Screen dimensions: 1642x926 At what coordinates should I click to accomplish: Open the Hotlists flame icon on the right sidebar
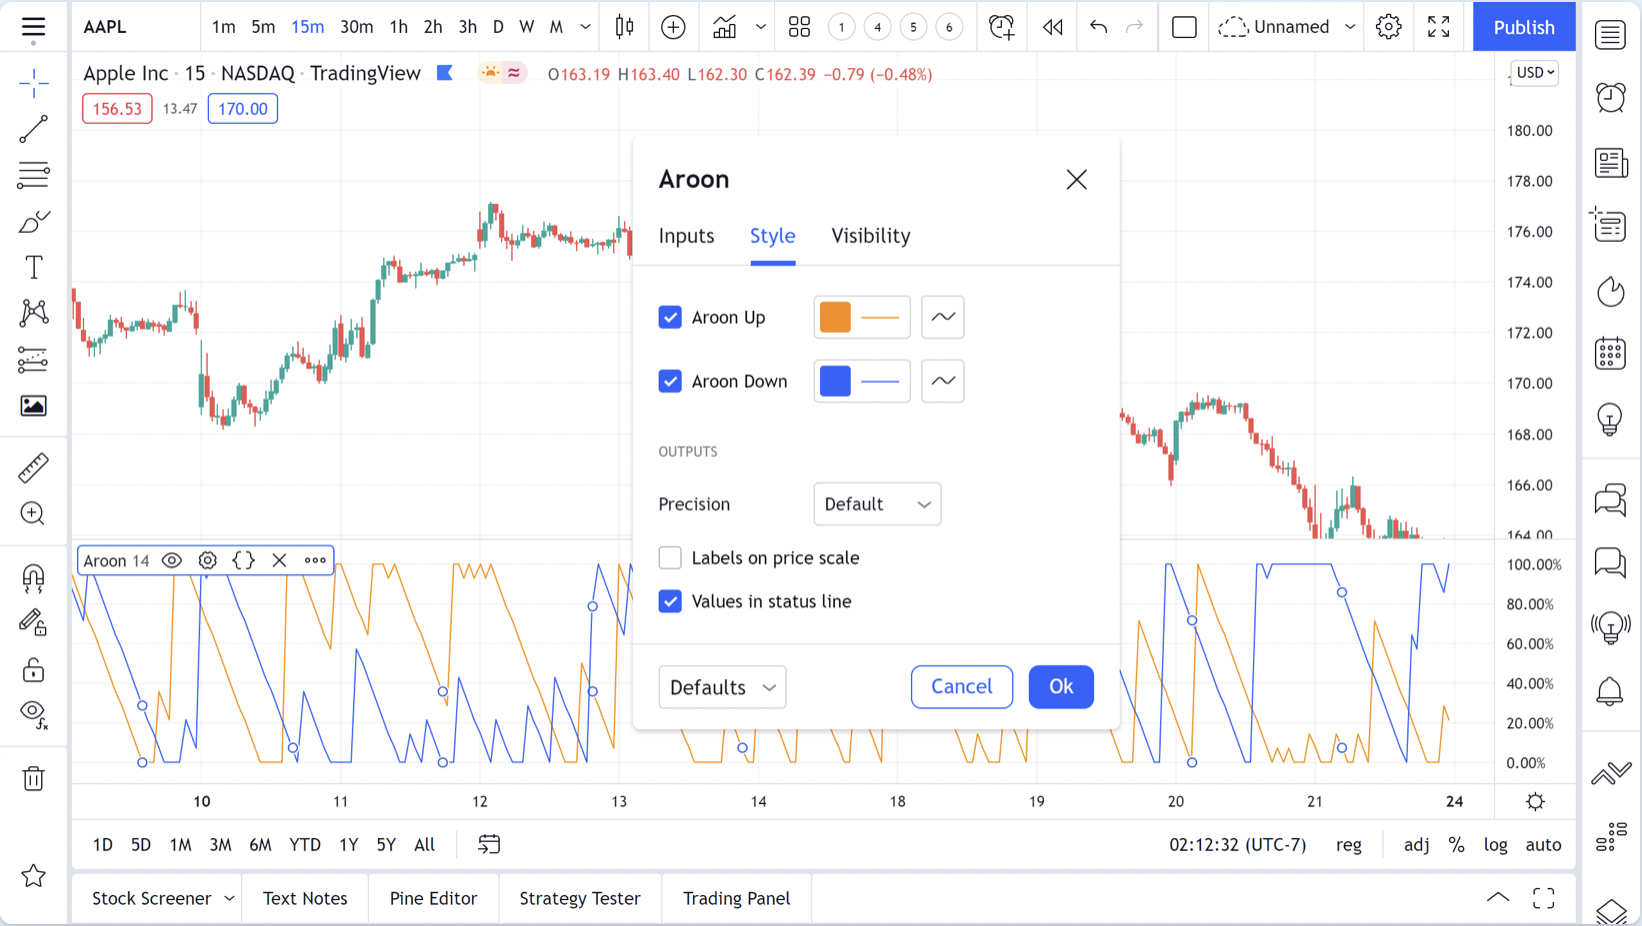pos(1610,292)
